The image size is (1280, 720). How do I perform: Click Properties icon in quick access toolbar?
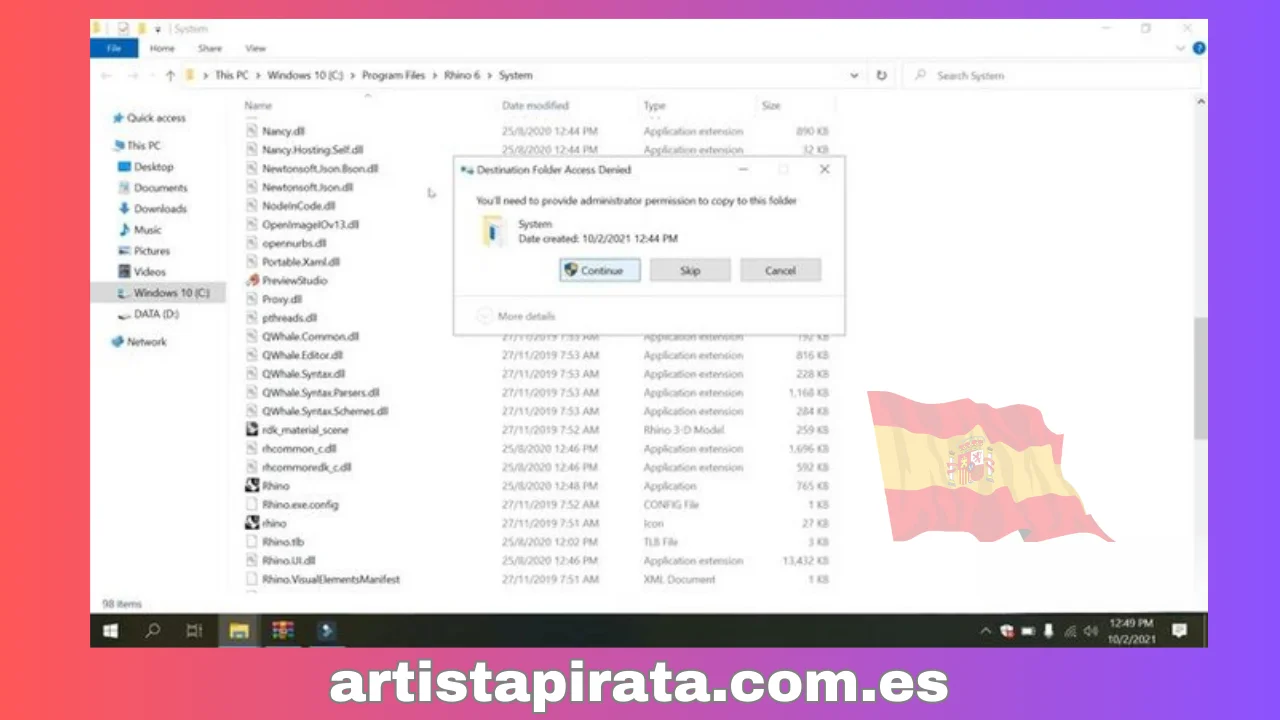[x=123, y=28]
